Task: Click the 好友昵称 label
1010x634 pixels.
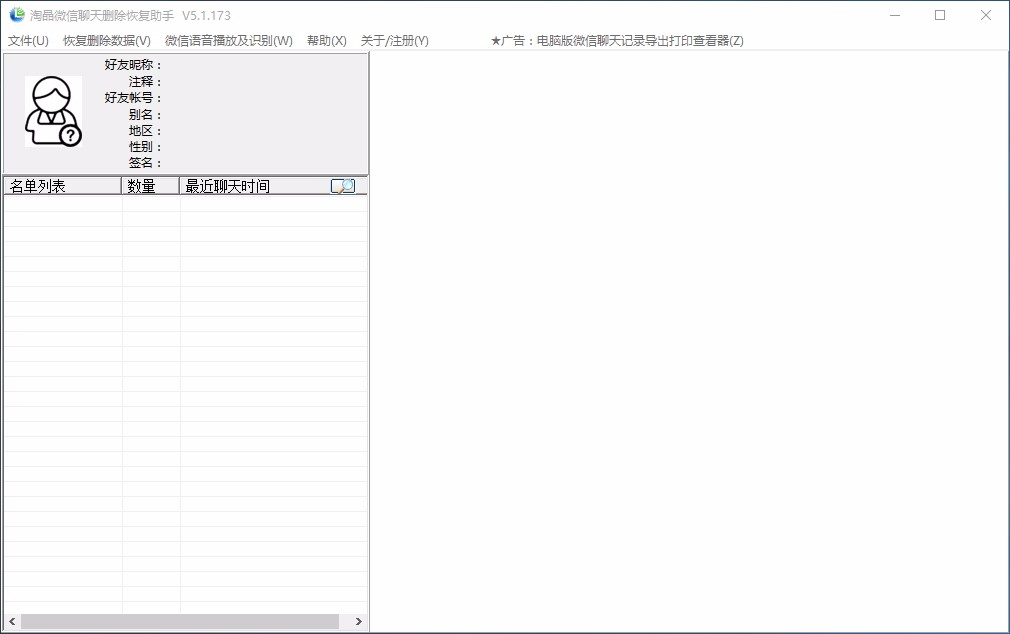Action: [133, 65]
